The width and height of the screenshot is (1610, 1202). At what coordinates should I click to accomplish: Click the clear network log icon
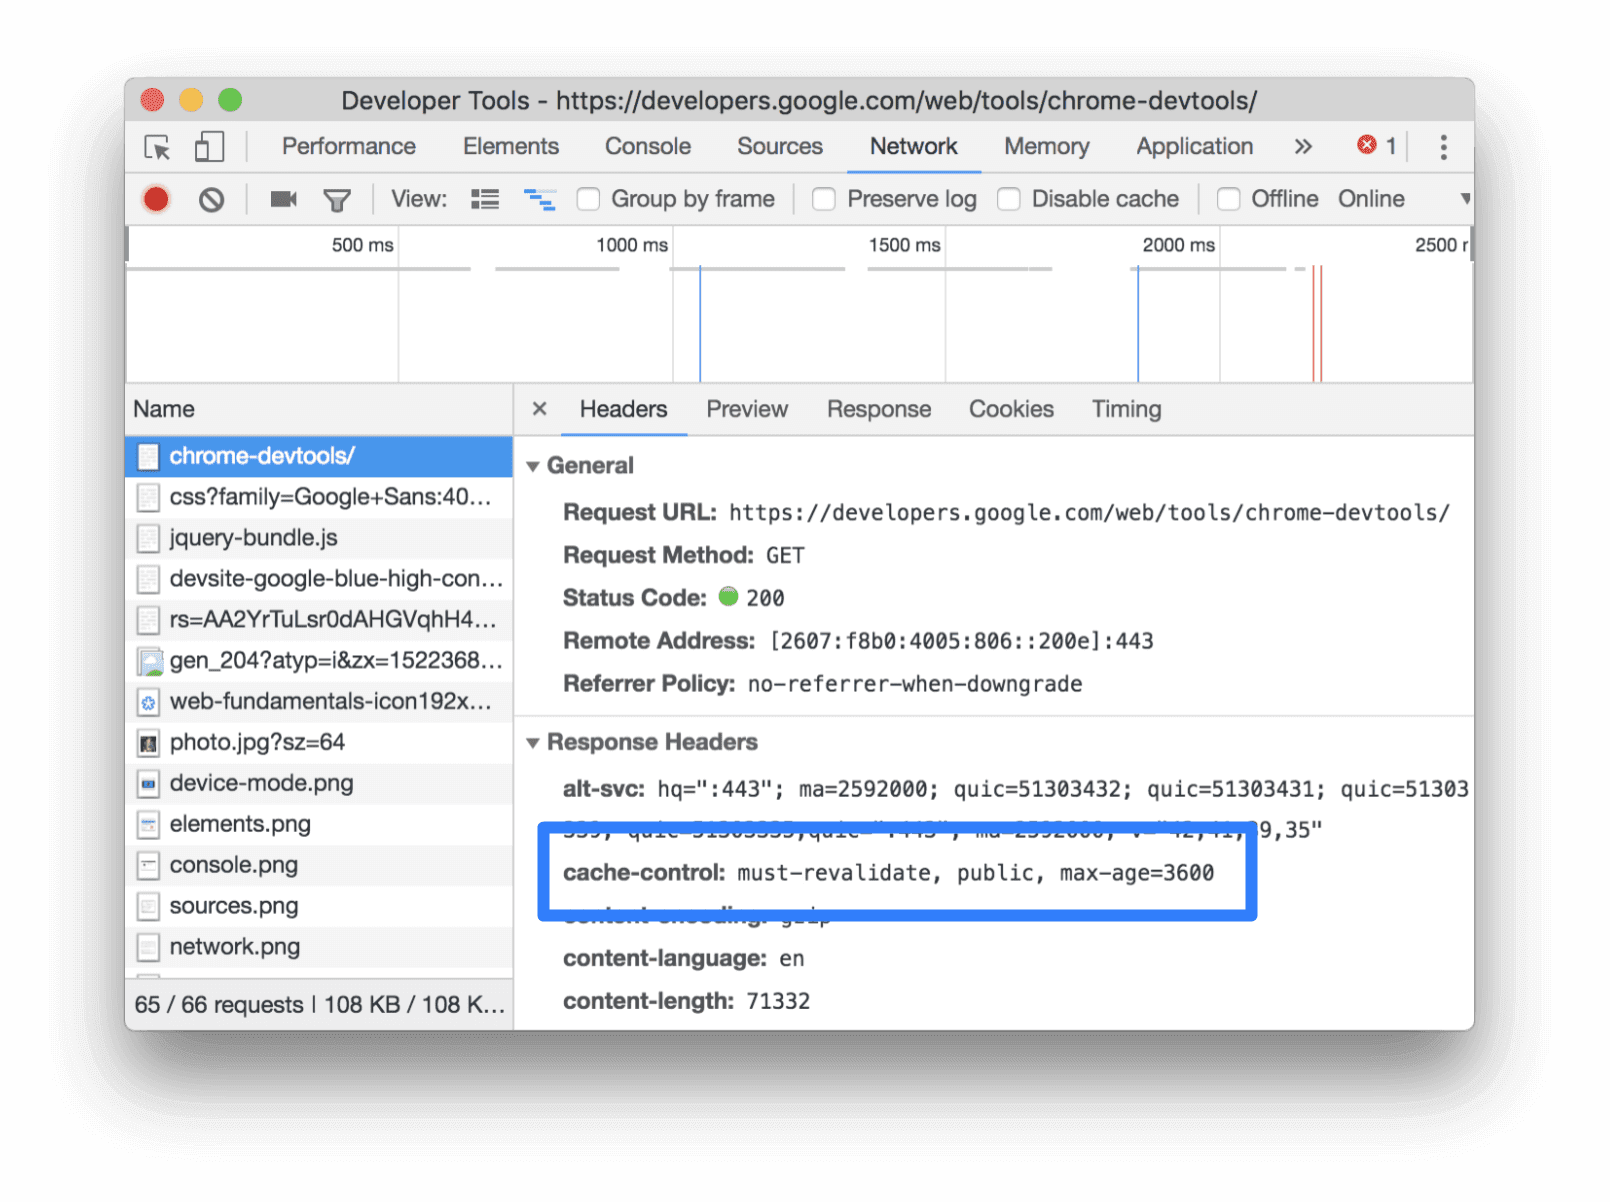tap(211, 199)
